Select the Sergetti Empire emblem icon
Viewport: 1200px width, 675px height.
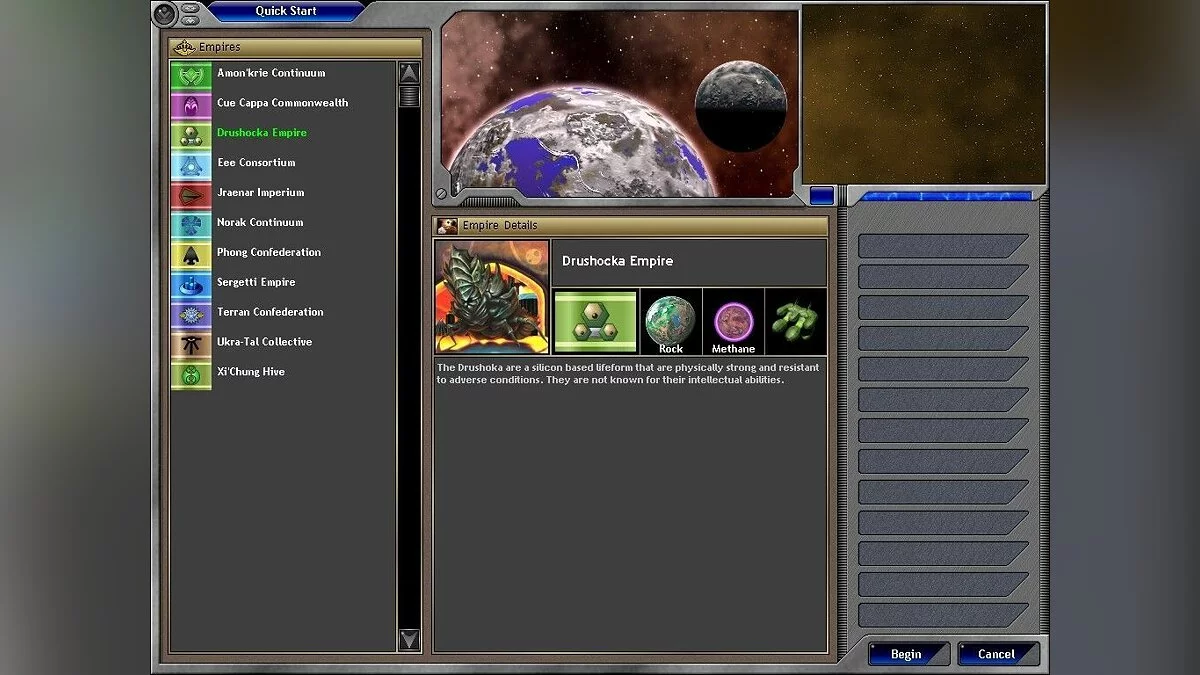[x=191, y=284]
